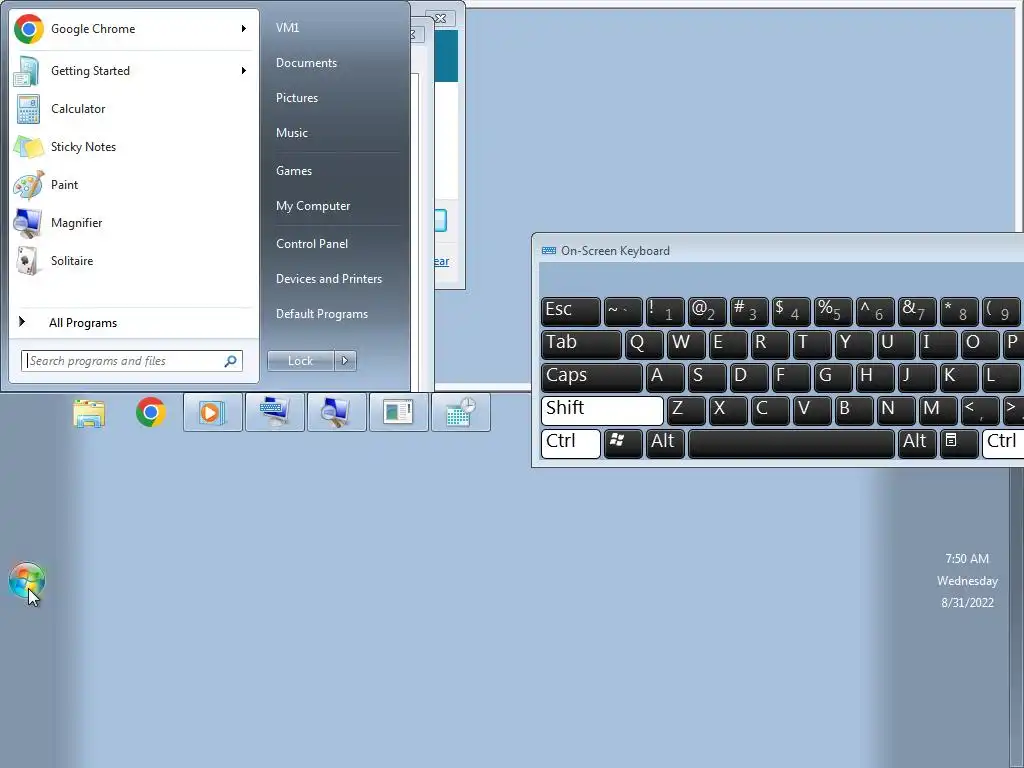Screen dimensions: 1024x768
Task: Tap the K key
Action: click(x=959, y=377)
